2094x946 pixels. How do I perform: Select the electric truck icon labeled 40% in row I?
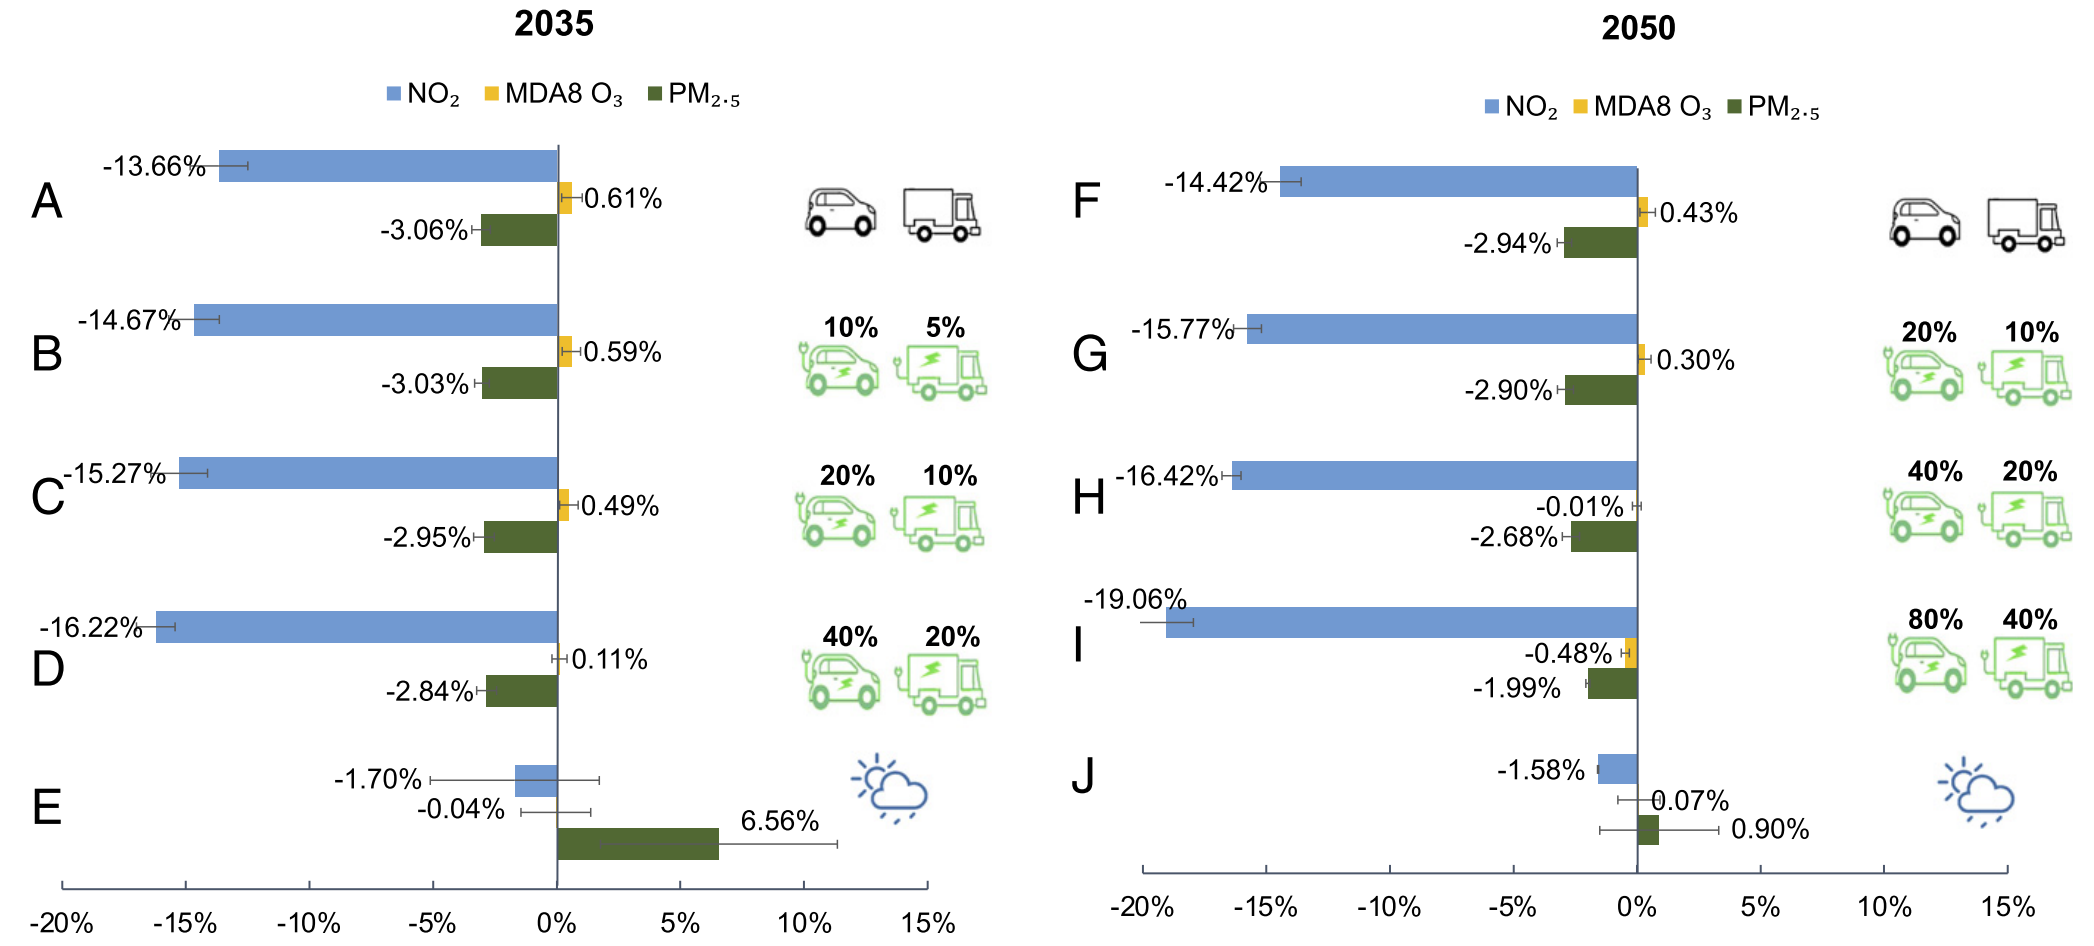pyautogui.click(x=2026, y=666)
